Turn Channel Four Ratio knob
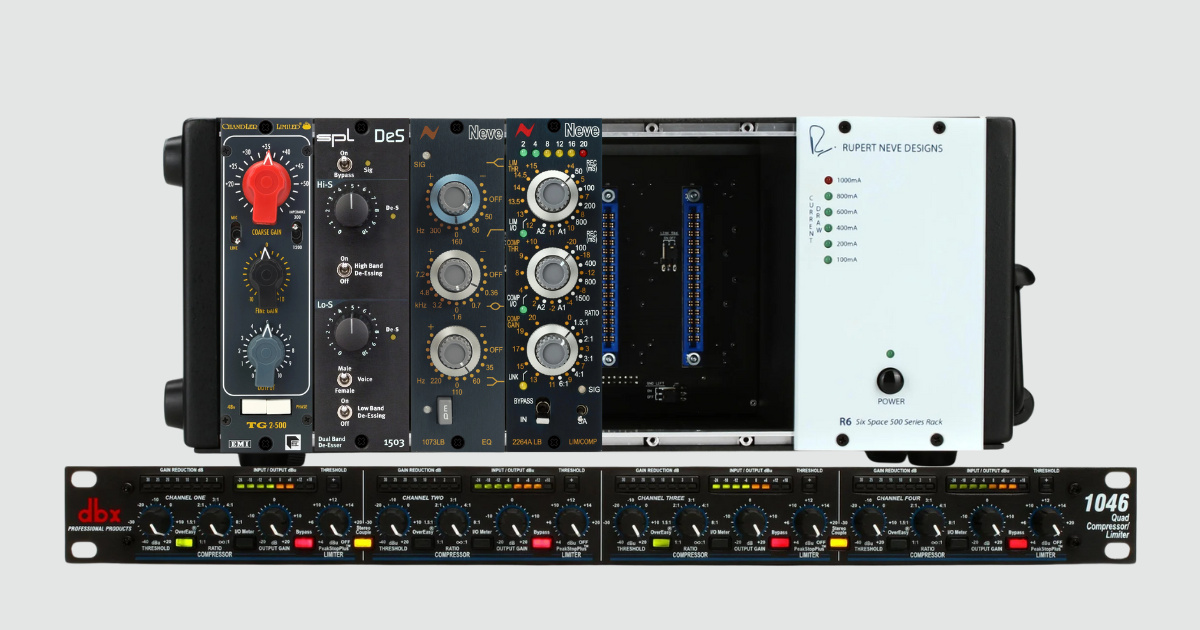The height and width of the screenshot is (630, 1200). [x=929, y=523]
